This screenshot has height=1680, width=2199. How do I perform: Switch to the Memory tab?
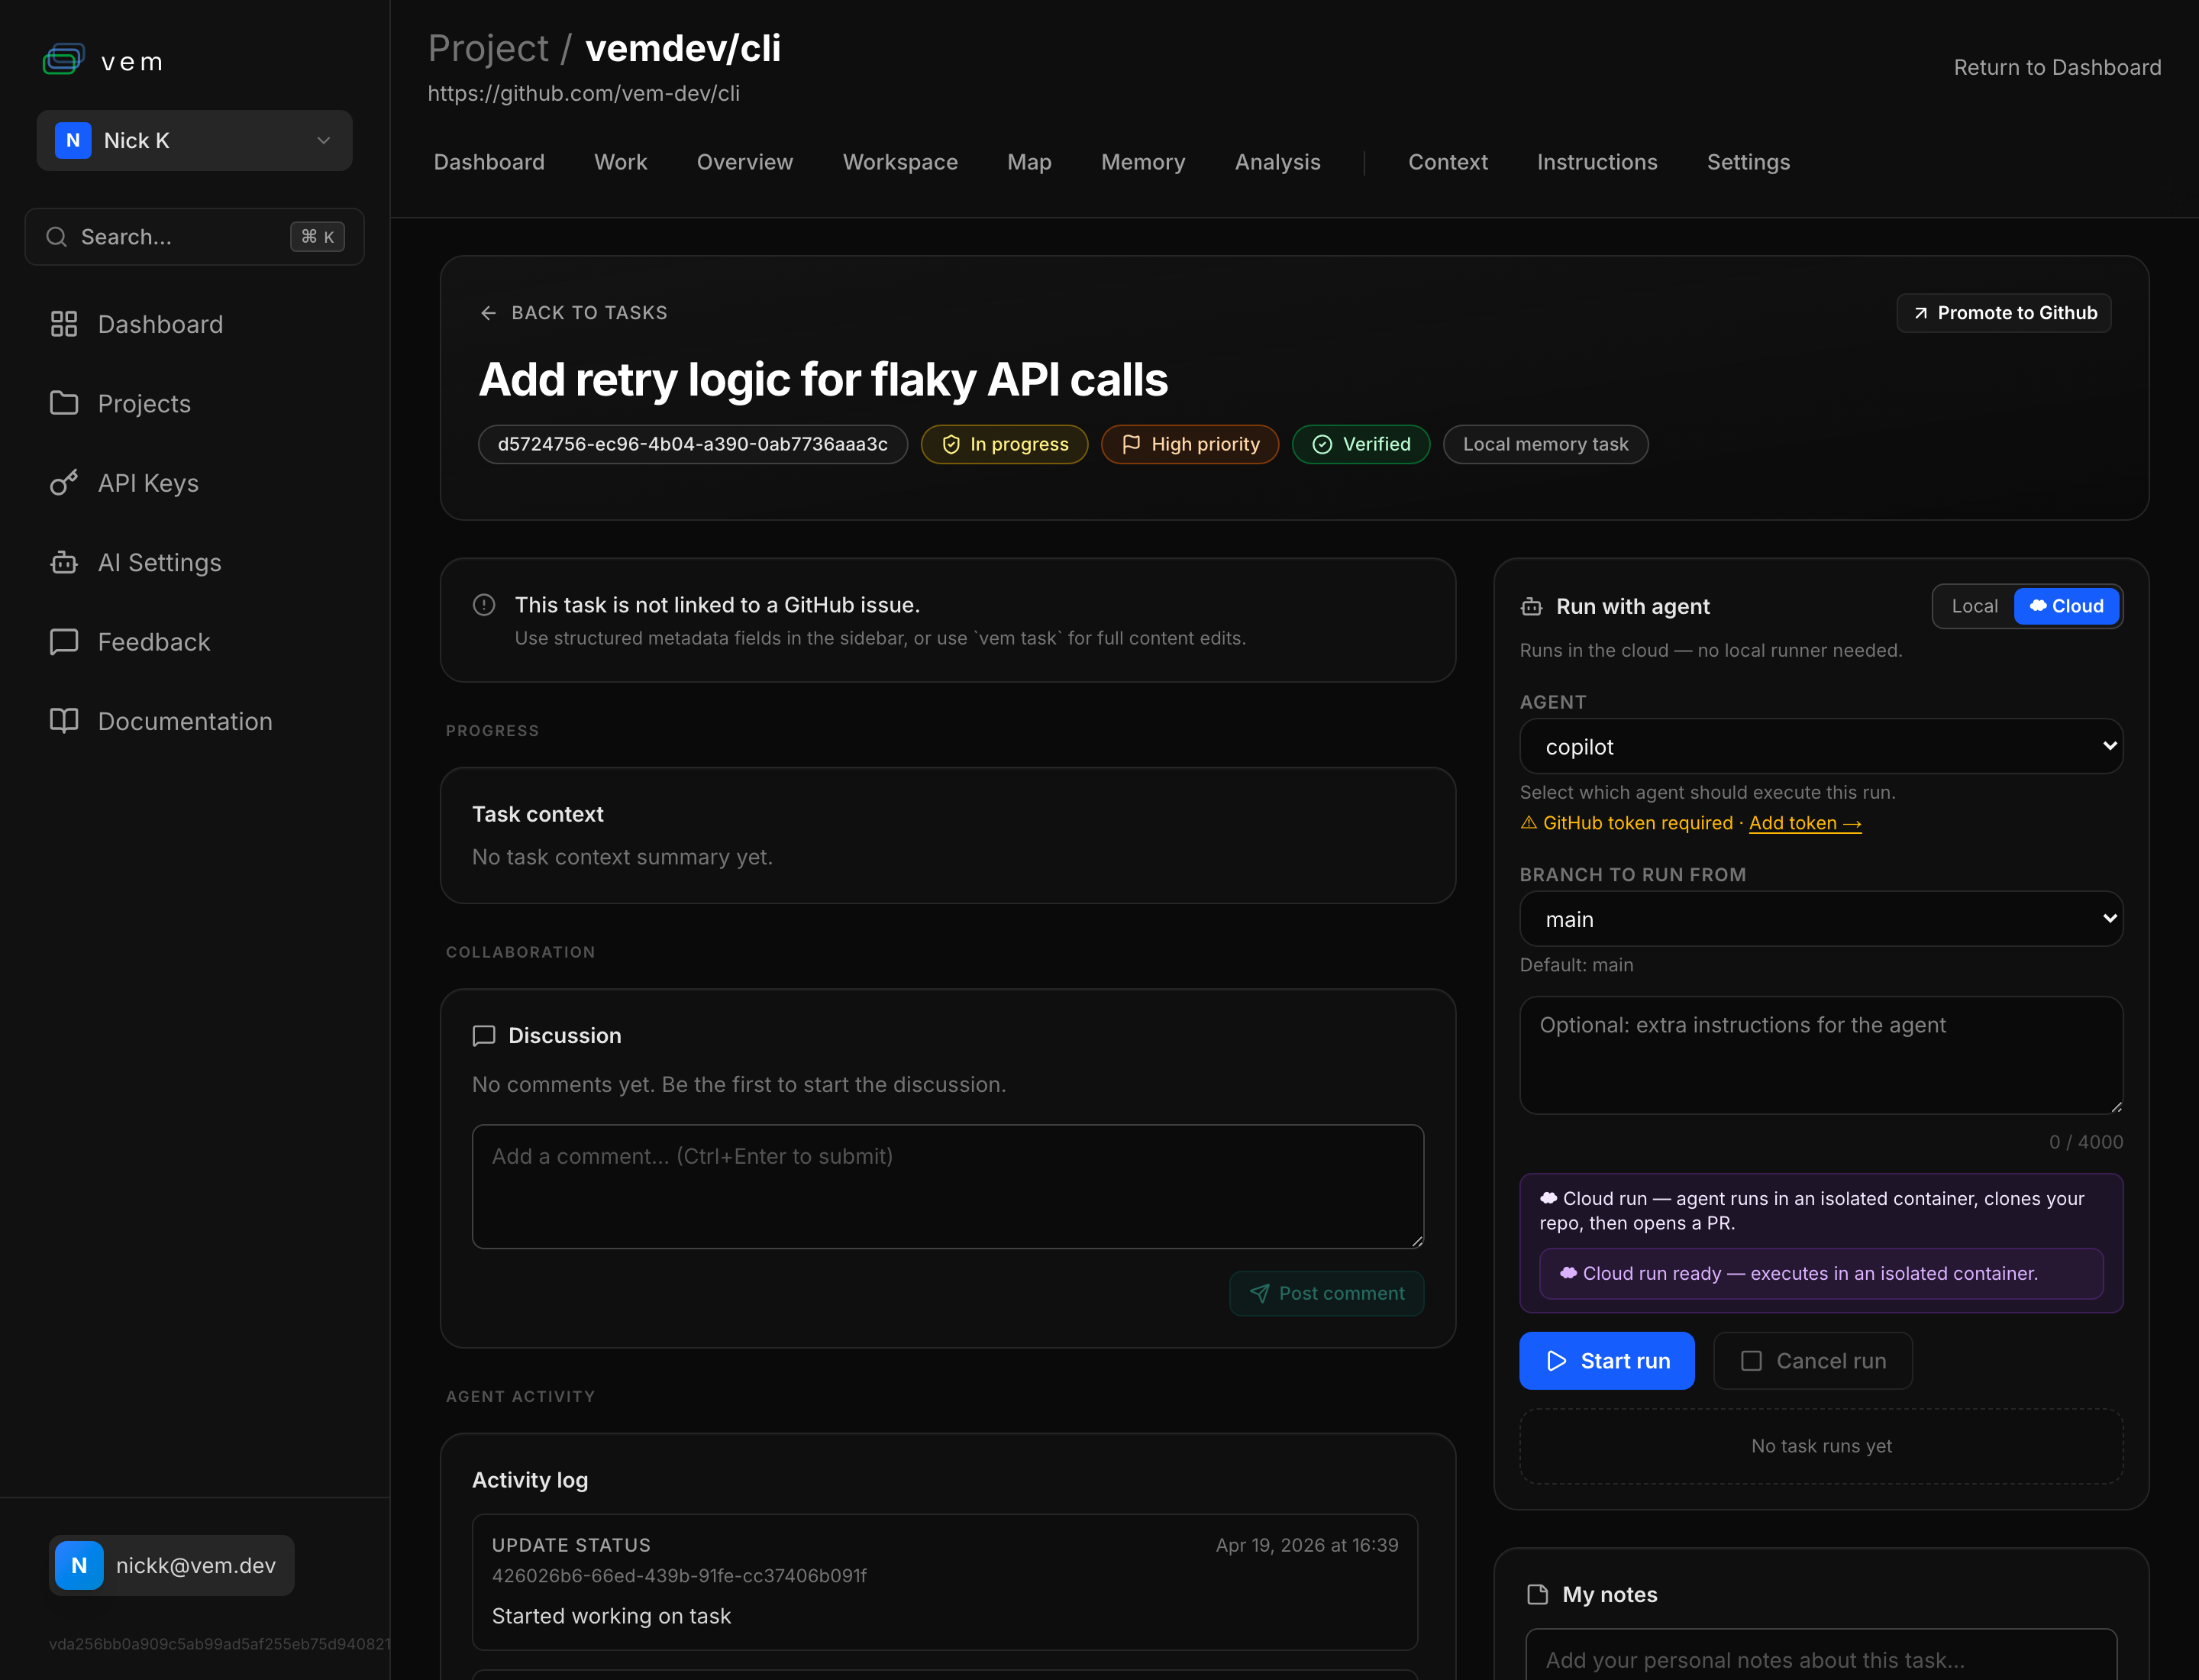[x=1142, y=162]
